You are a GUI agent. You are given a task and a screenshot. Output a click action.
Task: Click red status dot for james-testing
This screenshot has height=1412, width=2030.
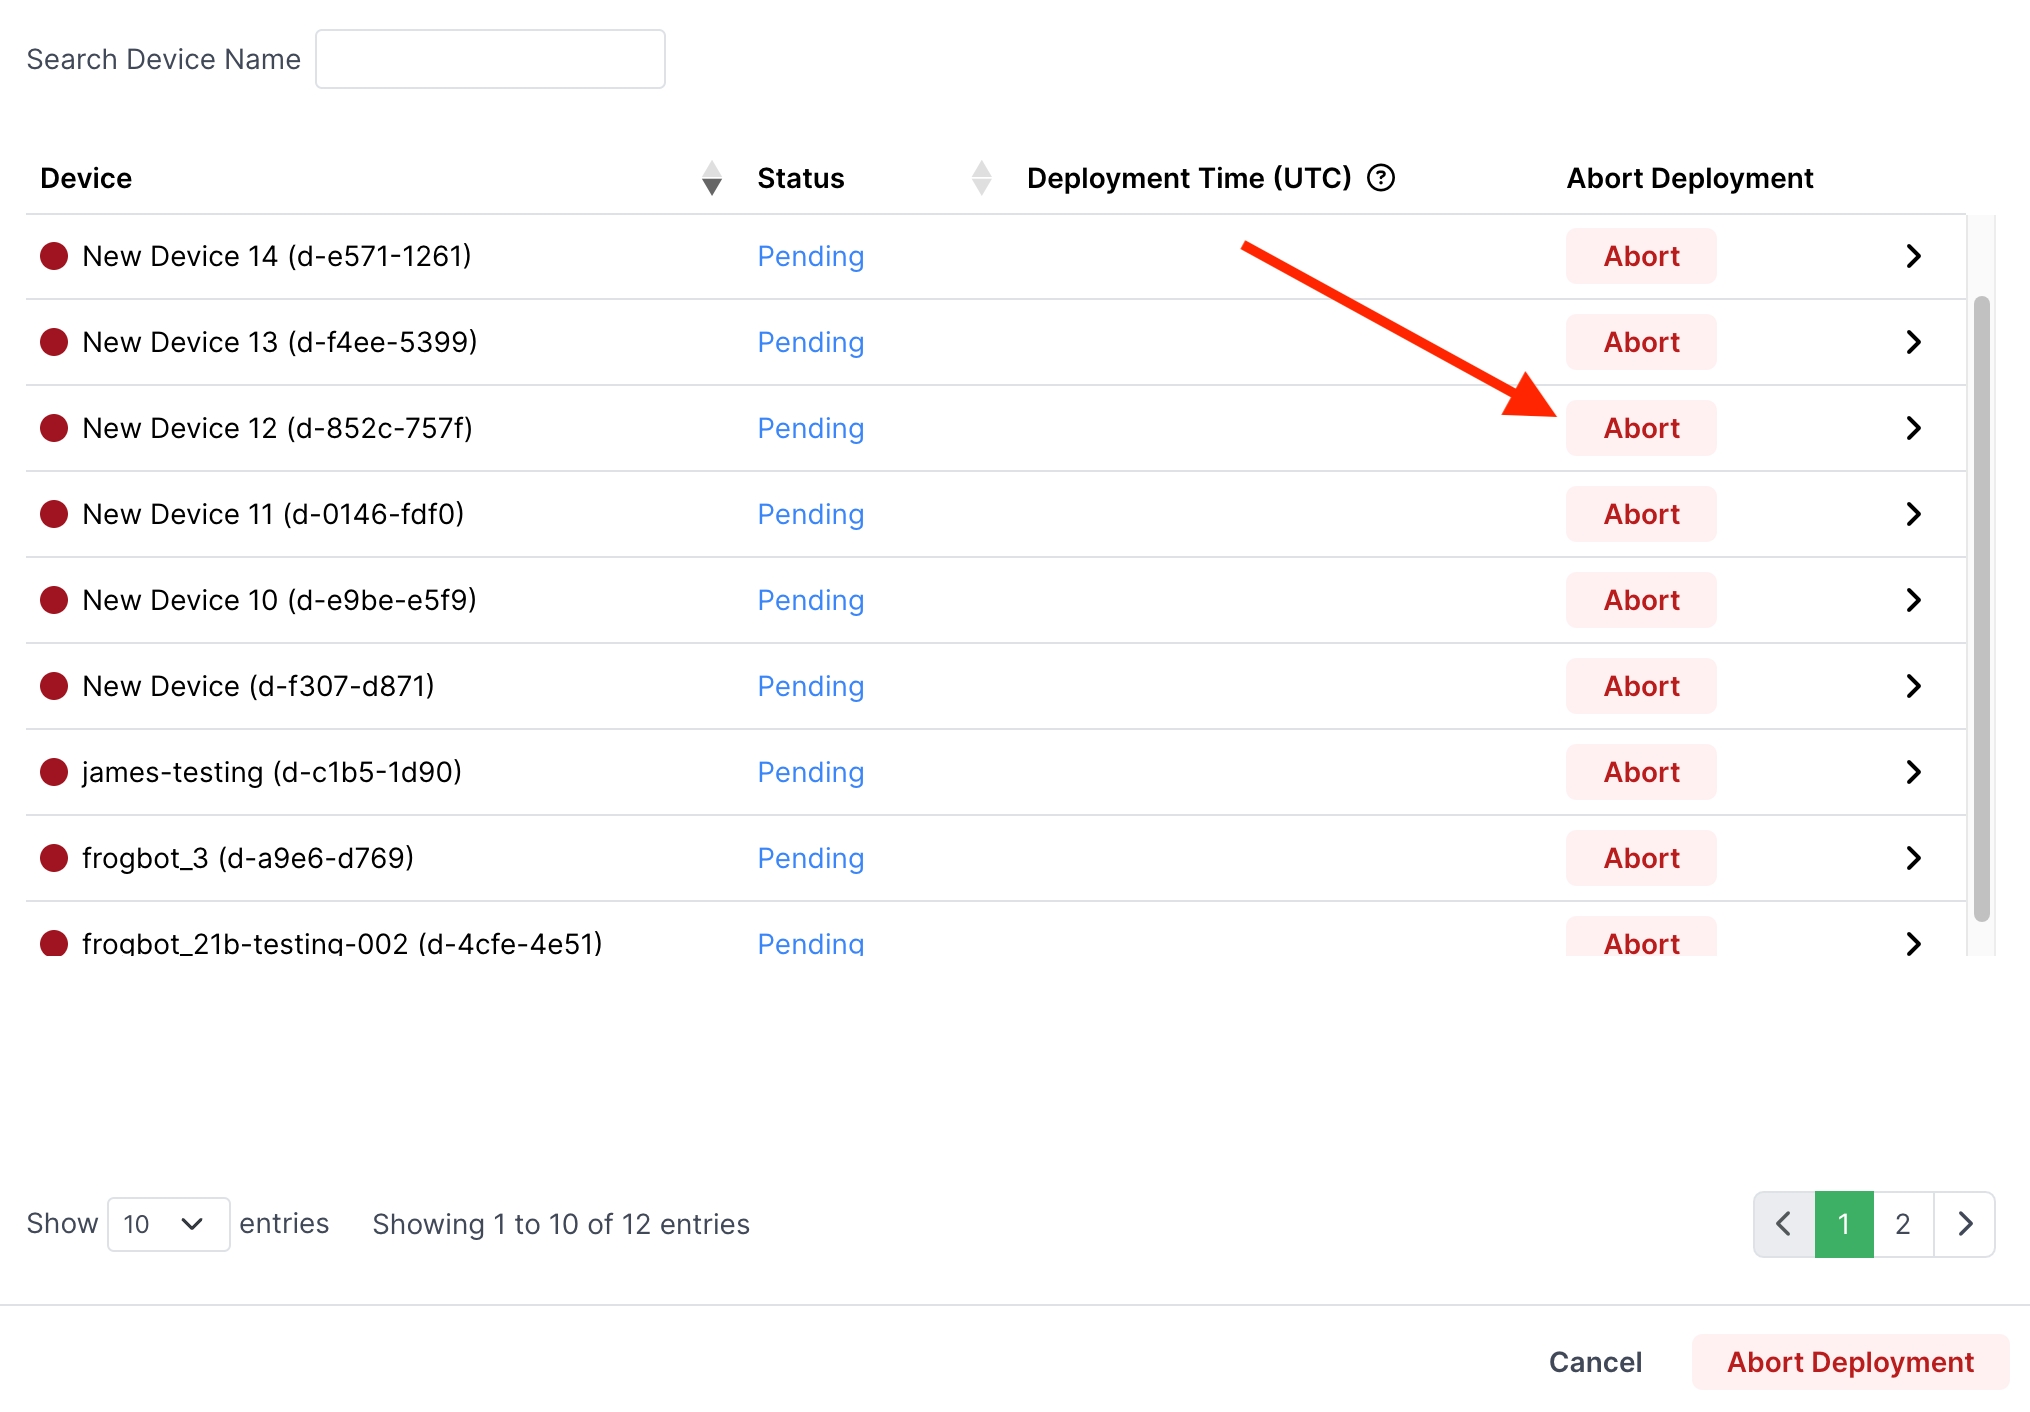[x=54, y=772]
